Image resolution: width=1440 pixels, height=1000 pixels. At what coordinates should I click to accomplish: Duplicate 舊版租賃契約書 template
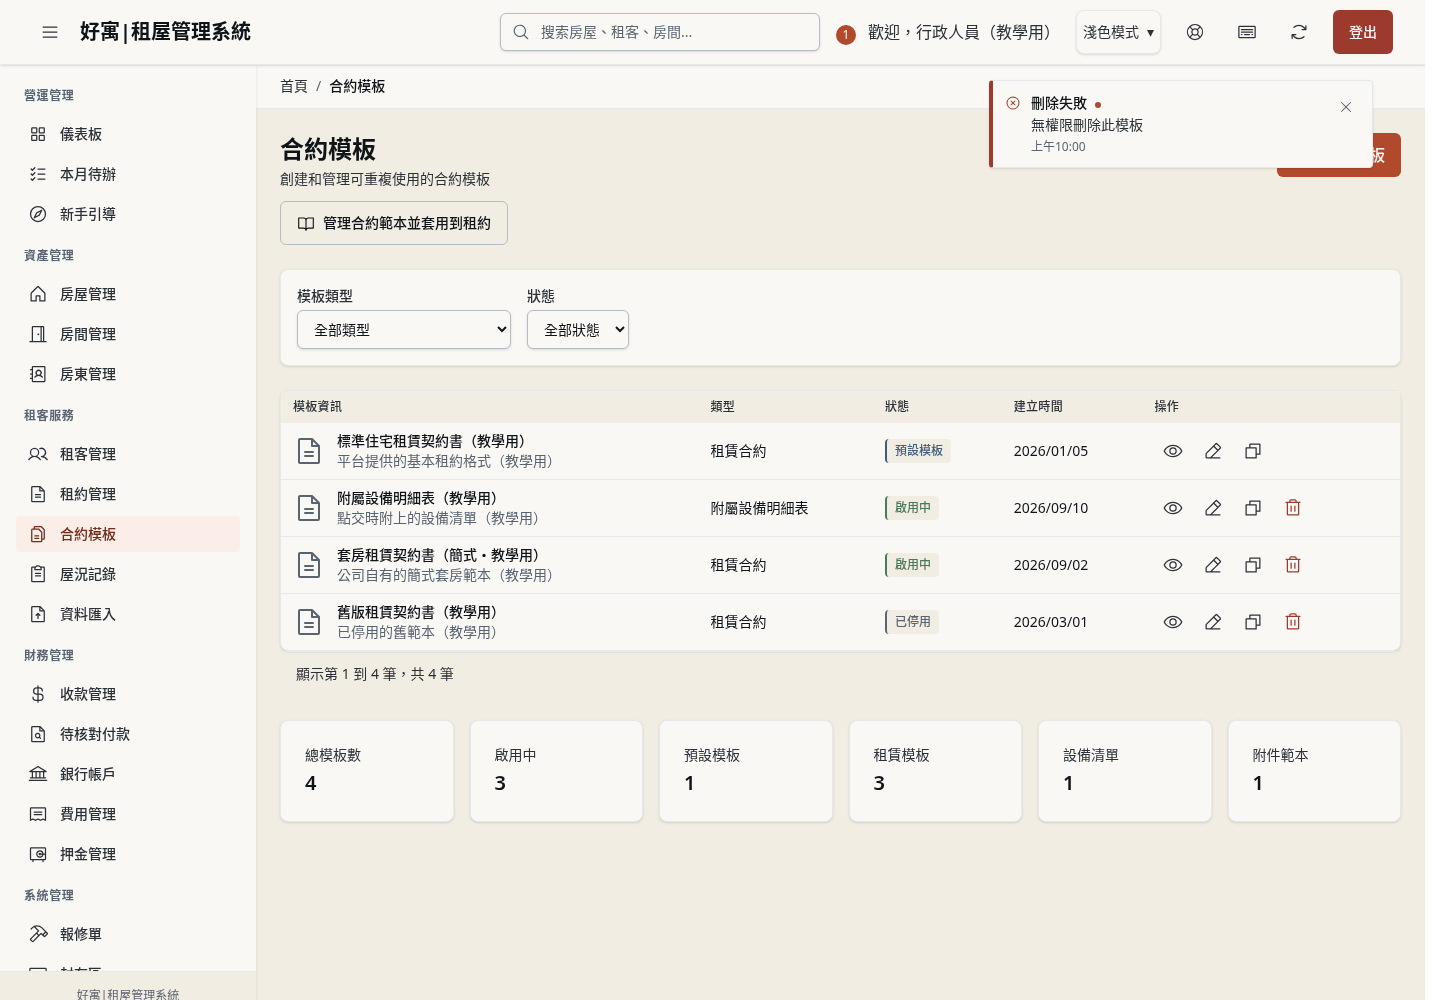click(x=1253, y=622)
